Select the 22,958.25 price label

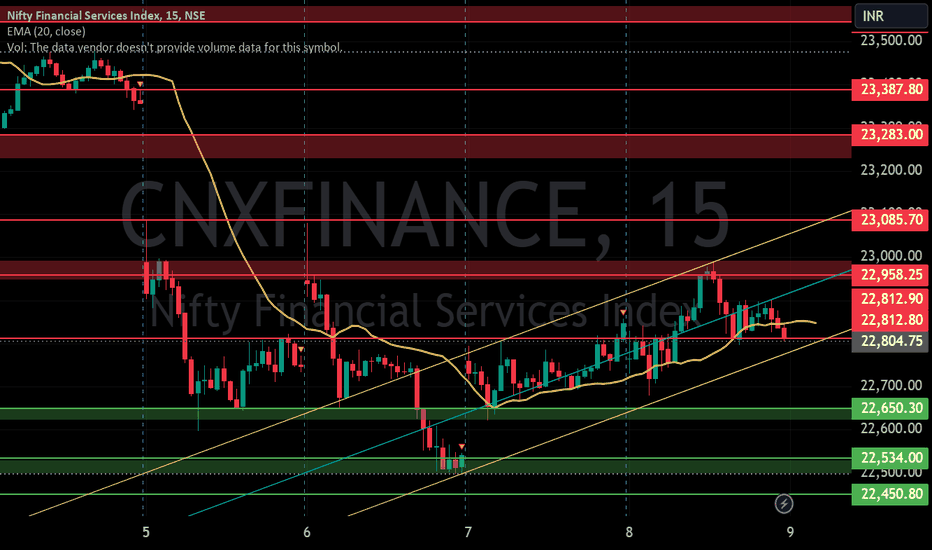tap(890, 275)
